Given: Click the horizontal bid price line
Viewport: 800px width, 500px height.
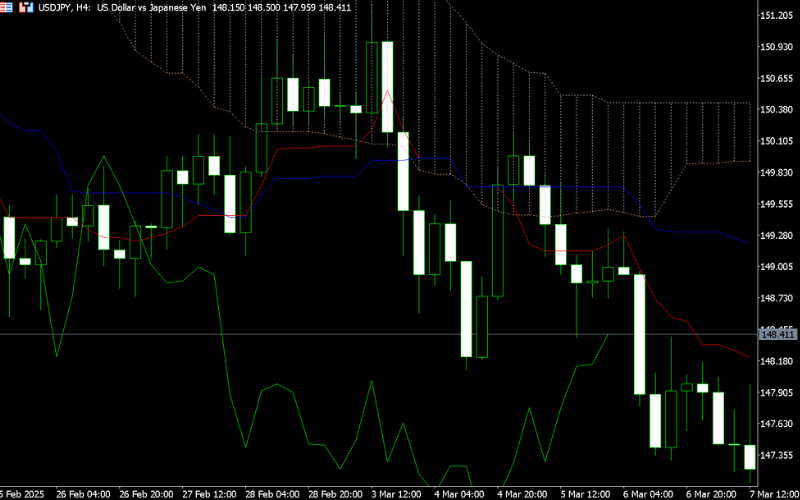Looking at the screenshot, I should pyautogui.click(x=300, y=334).
